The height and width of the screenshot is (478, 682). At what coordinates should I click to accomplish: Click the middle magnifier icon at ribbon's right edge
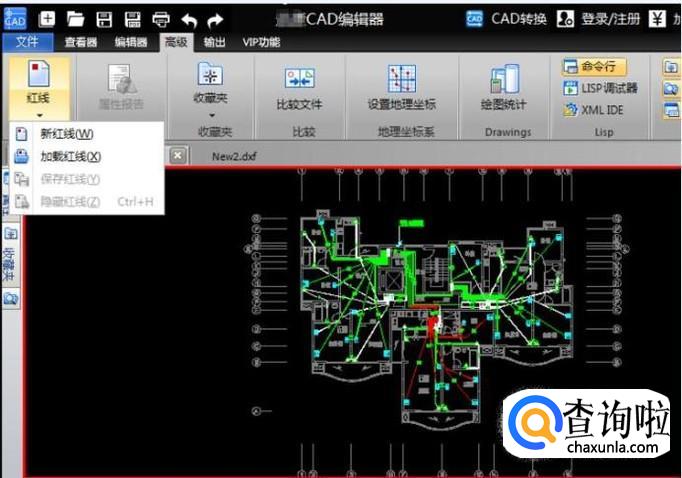[671, 88]
